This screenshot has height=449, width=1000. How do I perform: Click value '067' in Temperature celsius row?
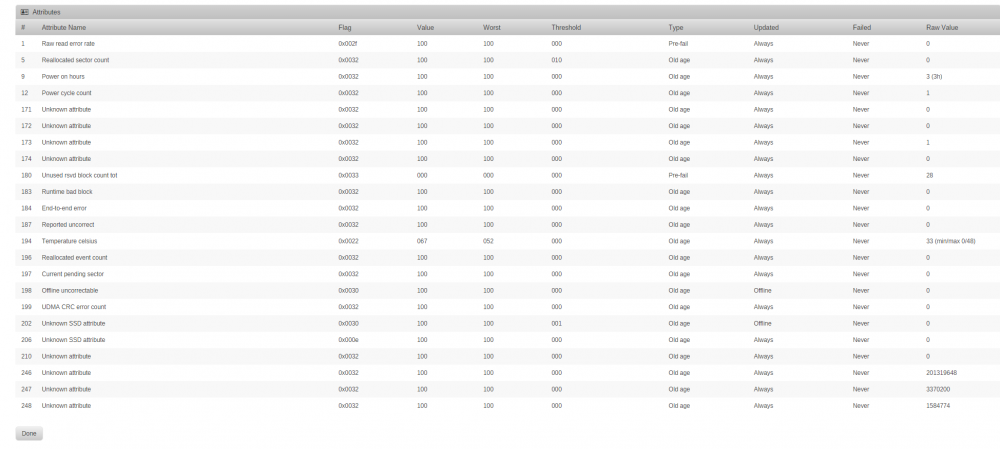[422, 241]
